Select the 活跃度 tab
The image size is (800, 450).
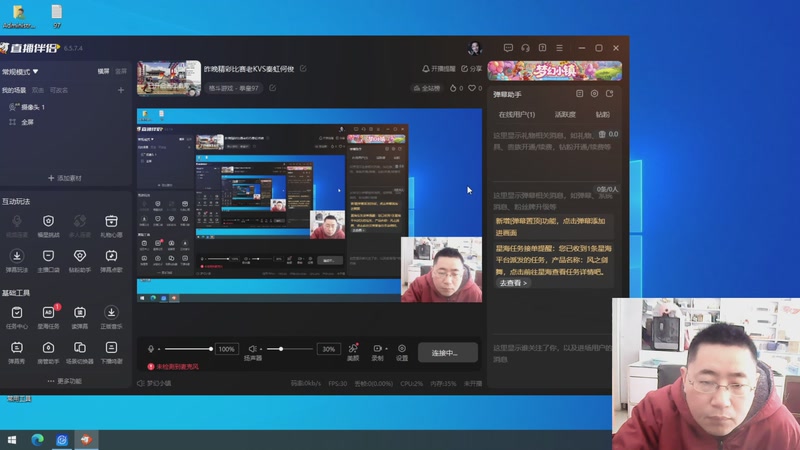click(x=565, y=115)
